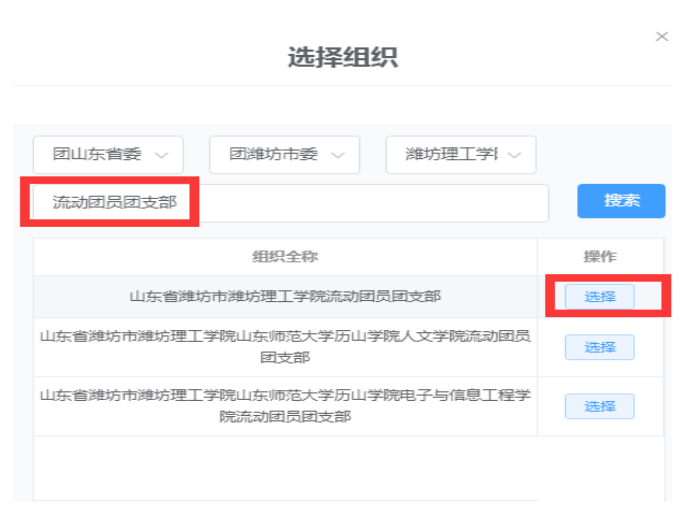The width and height of the screenshot is (680, 514).
Task: Click the chevron arrow beside 潍坊理工学院
Action: coord(515,155)
